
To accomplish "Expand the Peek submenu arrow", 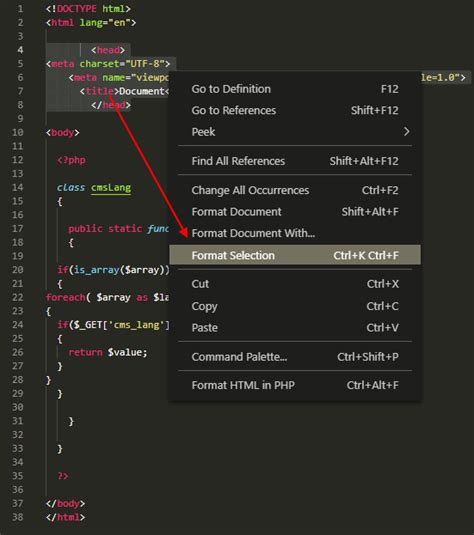I will point(406,132).
